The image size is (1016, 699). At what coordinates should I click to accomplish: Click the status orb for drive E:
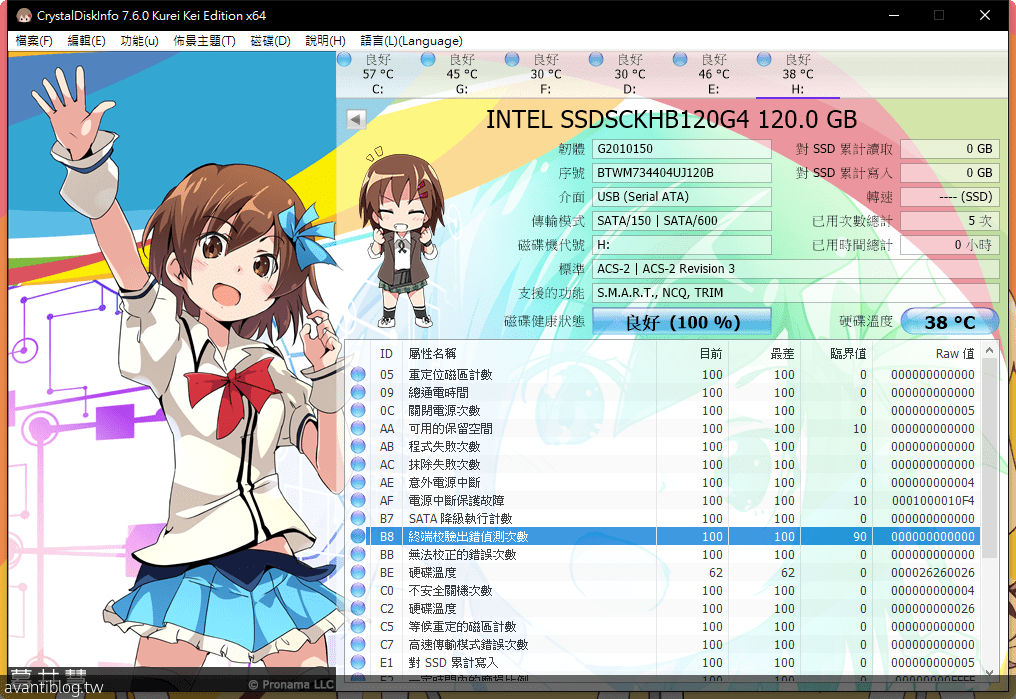coord(680,60)
